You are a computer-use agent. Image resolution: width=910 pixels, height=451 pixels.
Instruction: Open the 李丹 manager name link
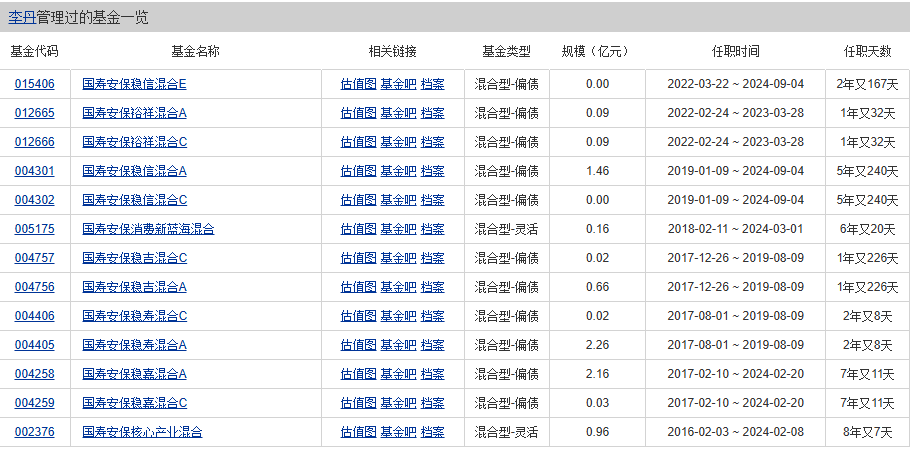[x=22, y=17]
